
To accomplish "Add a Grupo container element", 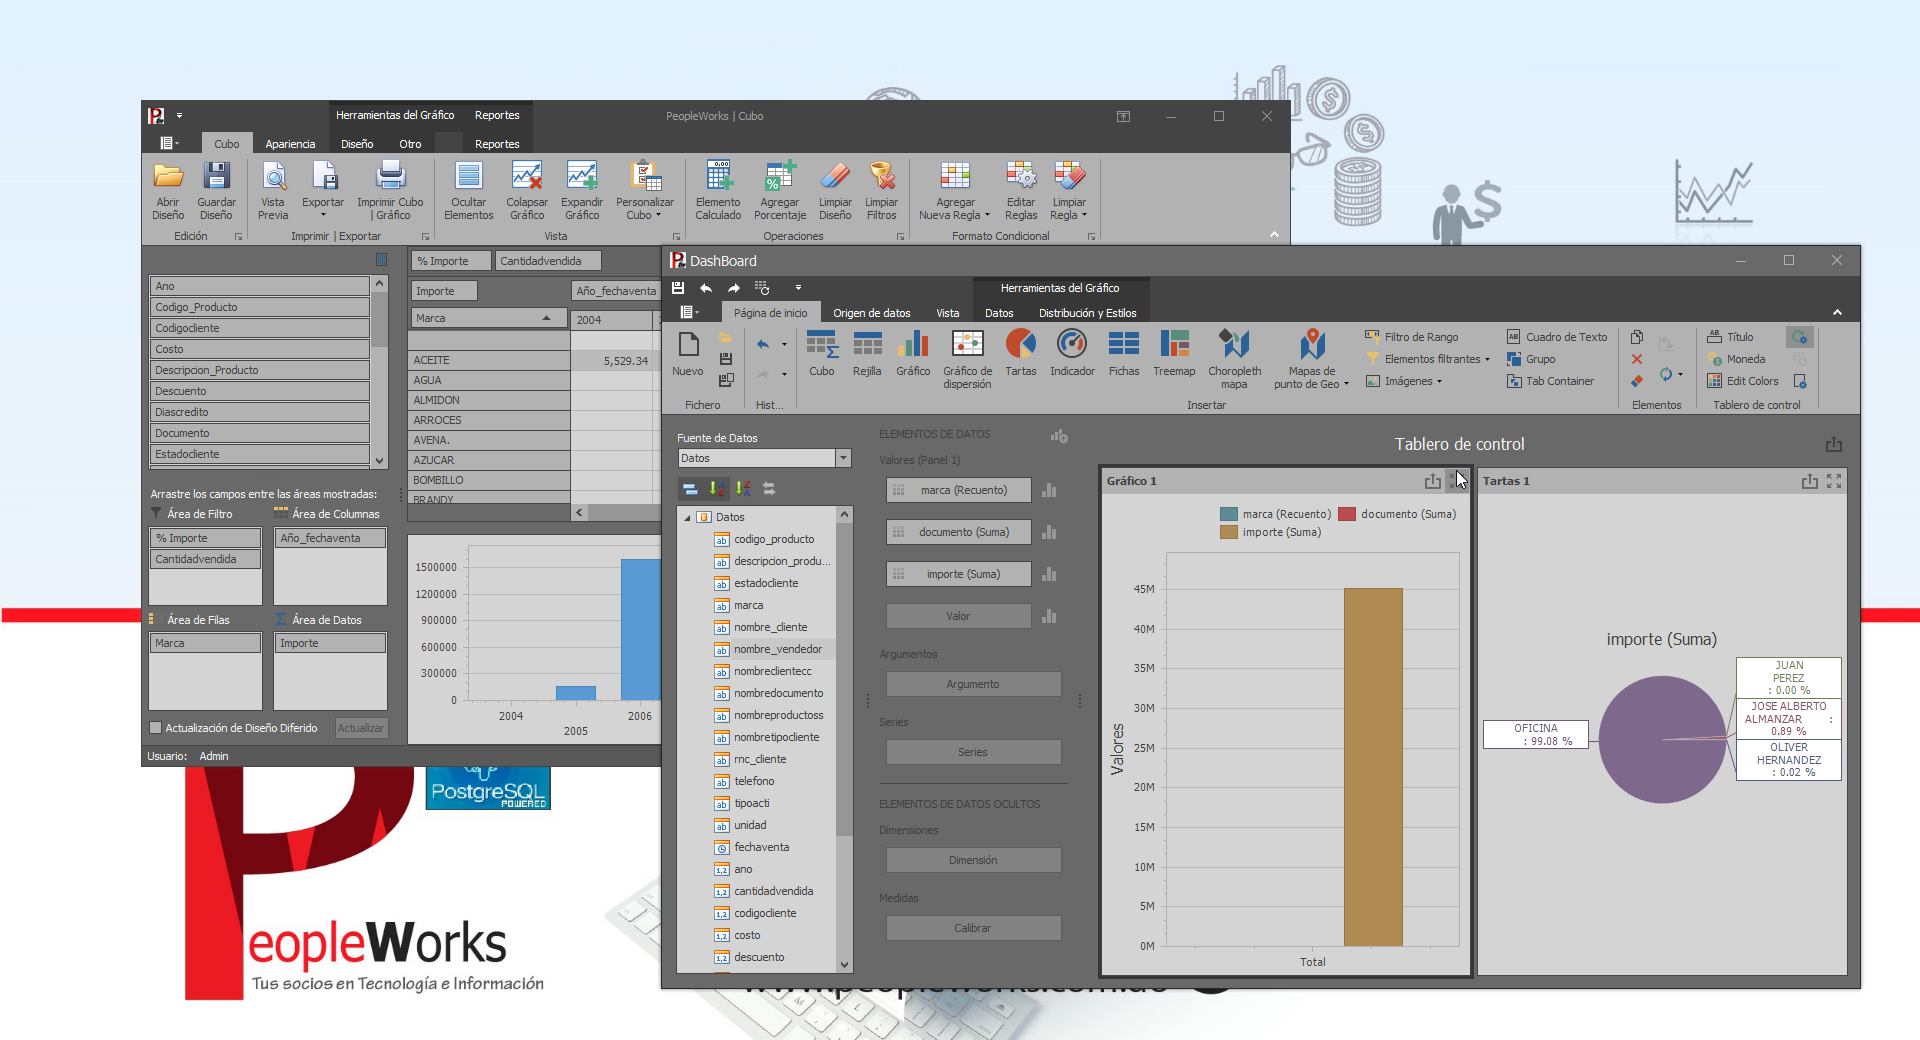I will [1531, 359].
